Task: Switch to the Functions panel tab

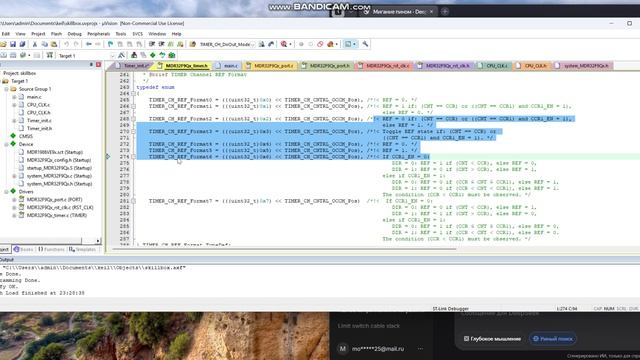Action: pos(51,249)
